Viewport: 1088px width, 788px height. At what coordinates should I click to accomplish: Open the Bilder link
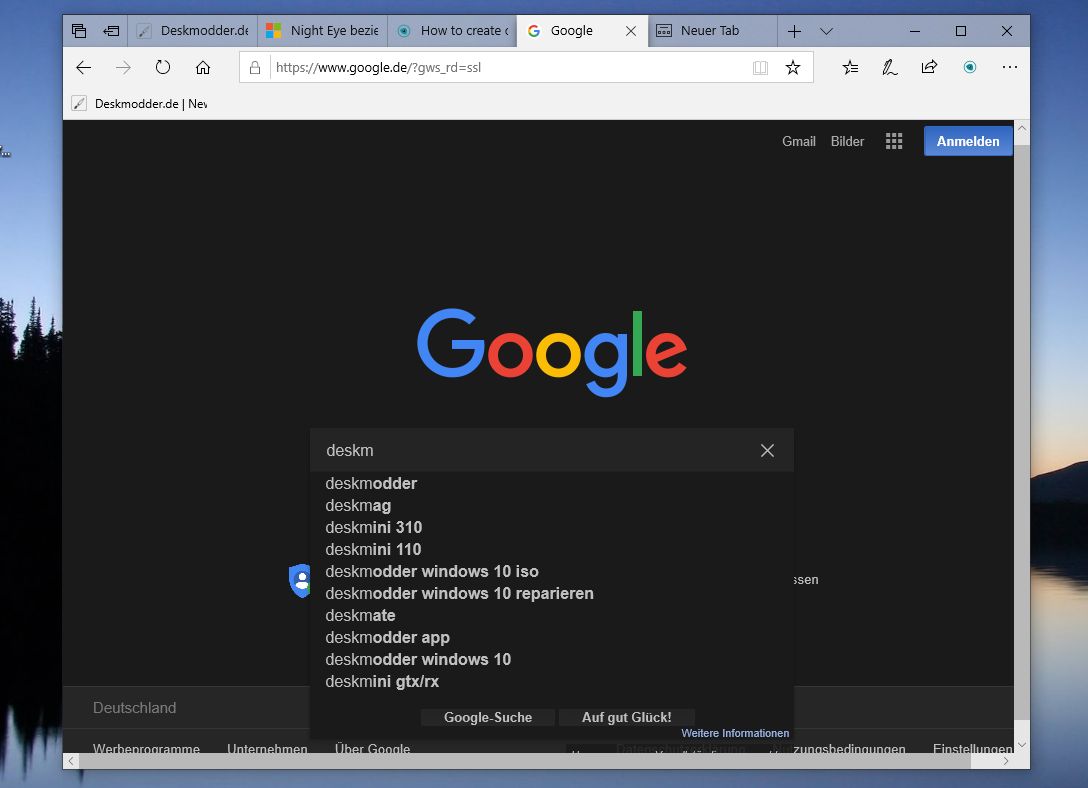click(x=847, y=142)
